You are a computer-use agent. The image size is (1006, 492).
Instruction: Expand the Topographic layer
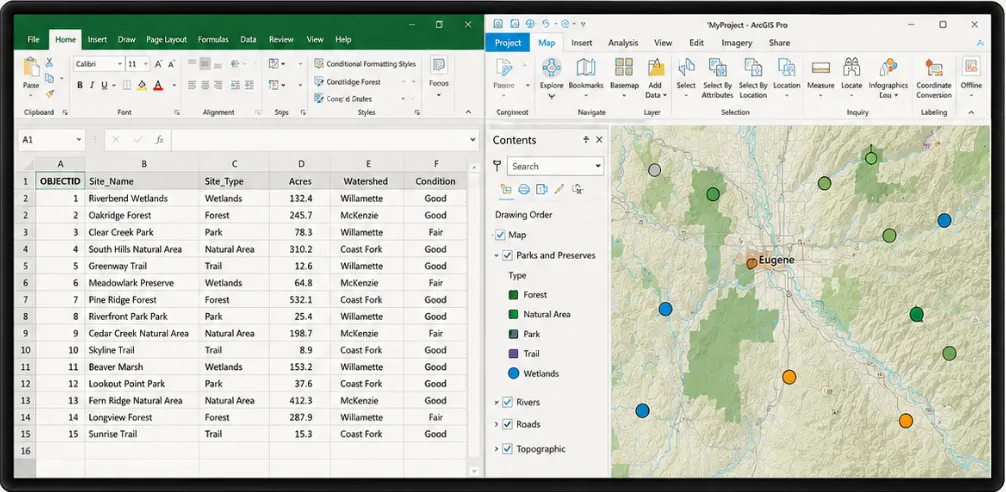(x=496, y=449)
